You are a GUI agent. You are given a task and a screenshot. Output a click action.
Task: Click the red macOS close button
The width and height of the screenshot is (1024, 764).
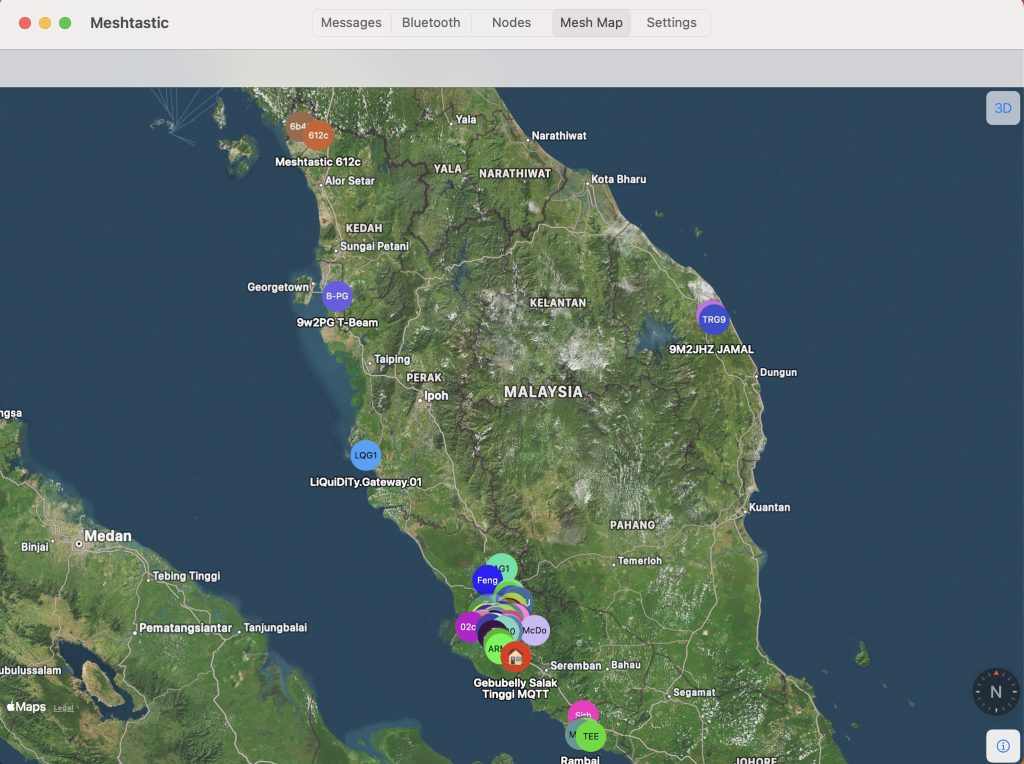pos(25,23)
